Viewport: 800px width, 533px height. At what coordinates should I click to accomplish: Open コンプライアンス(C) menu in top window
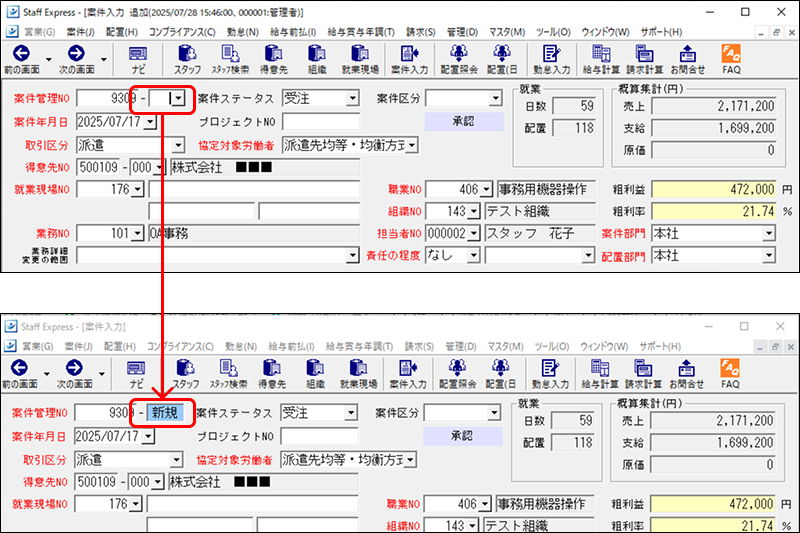pyautogui.click(x=182, y=32)
